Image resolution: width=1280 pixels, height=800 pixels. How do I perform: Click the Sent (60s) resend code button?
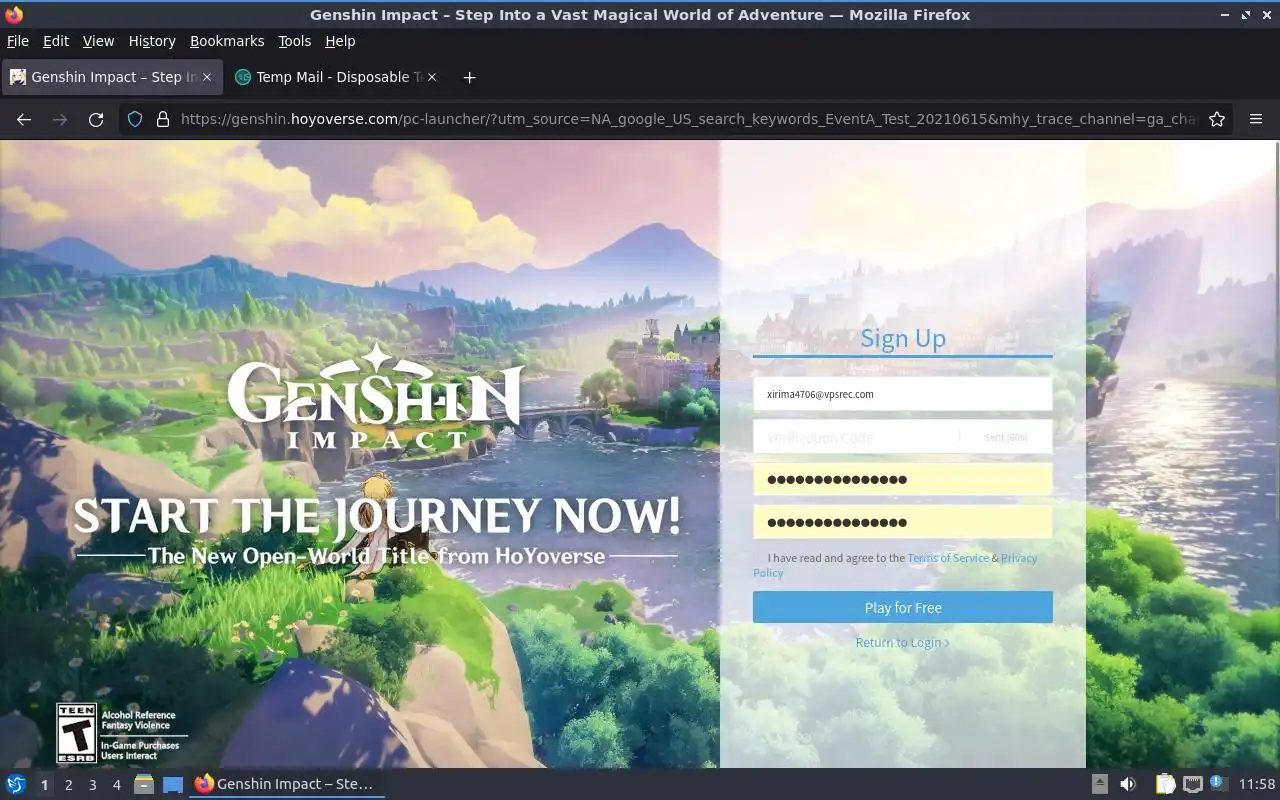1006,437
